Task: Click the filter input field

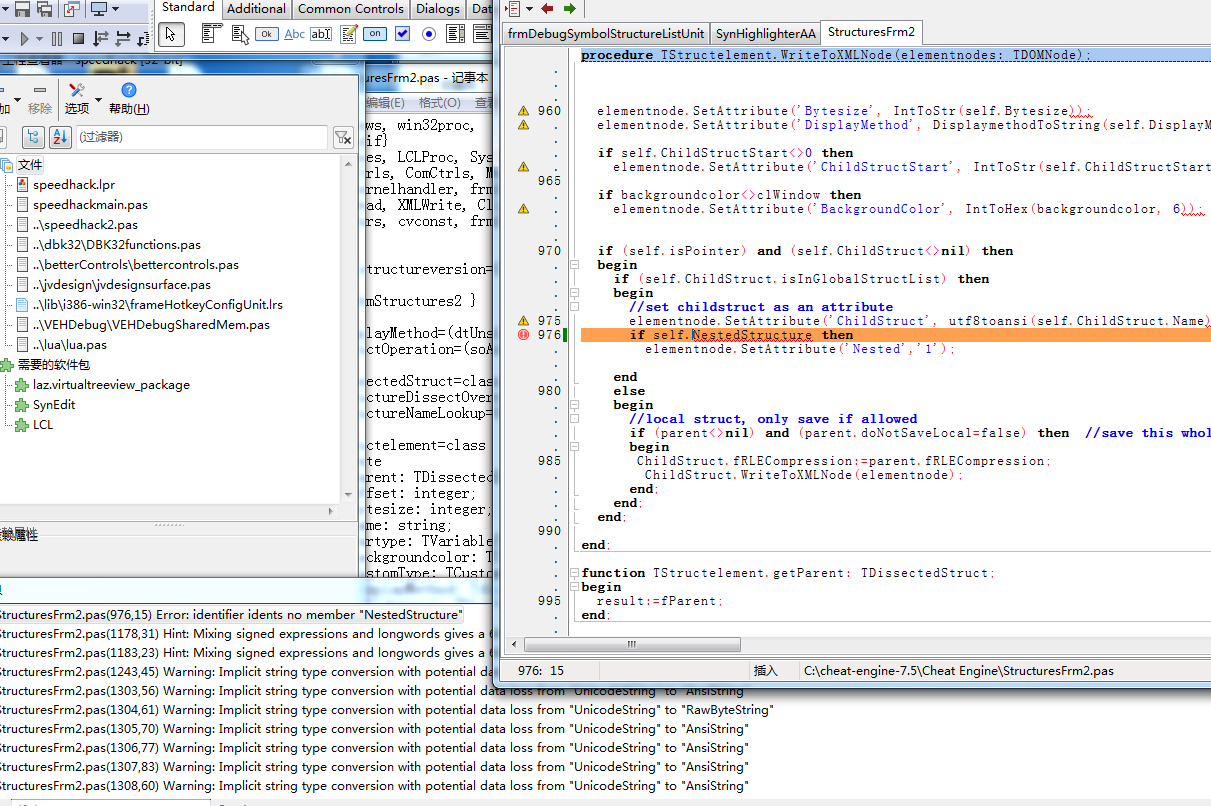Action: click(x=200, y=137)
